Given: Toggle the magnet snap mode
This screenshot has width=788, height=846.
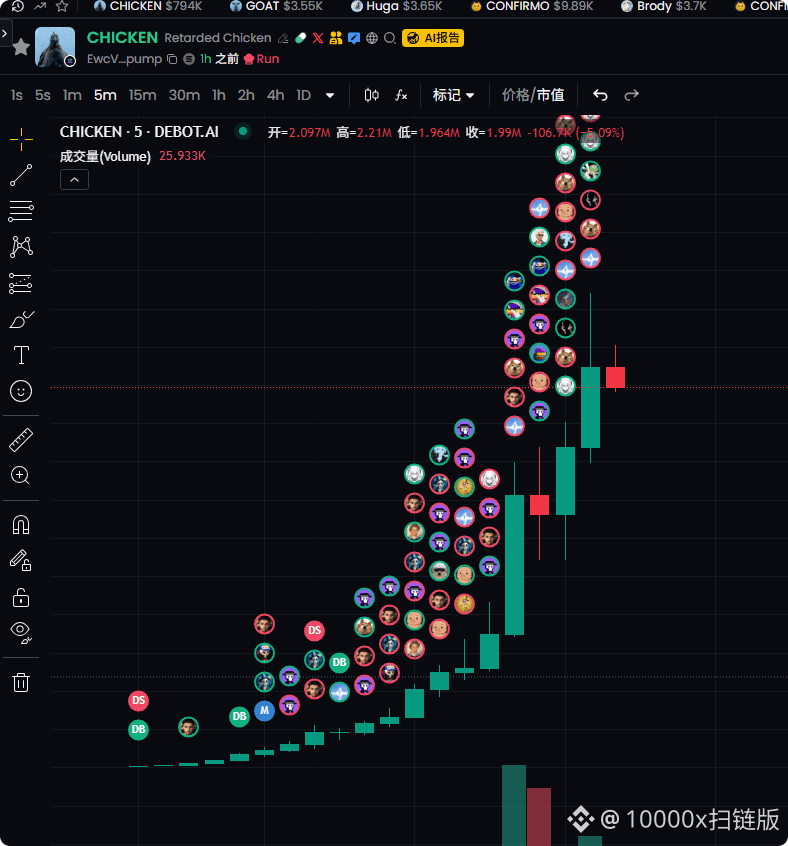Looking at the screenshot, I should (21, 524).
